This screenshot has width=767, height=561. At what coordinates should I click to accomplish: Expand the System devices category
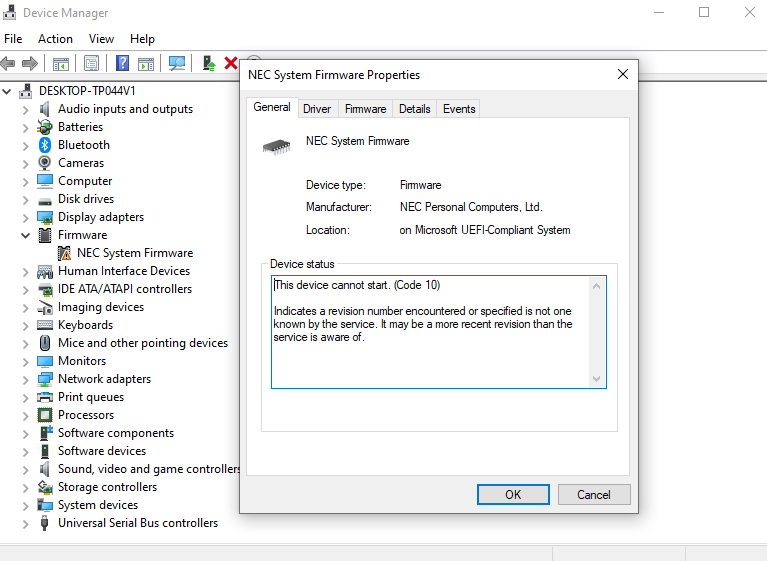click(x=25, y=506)
